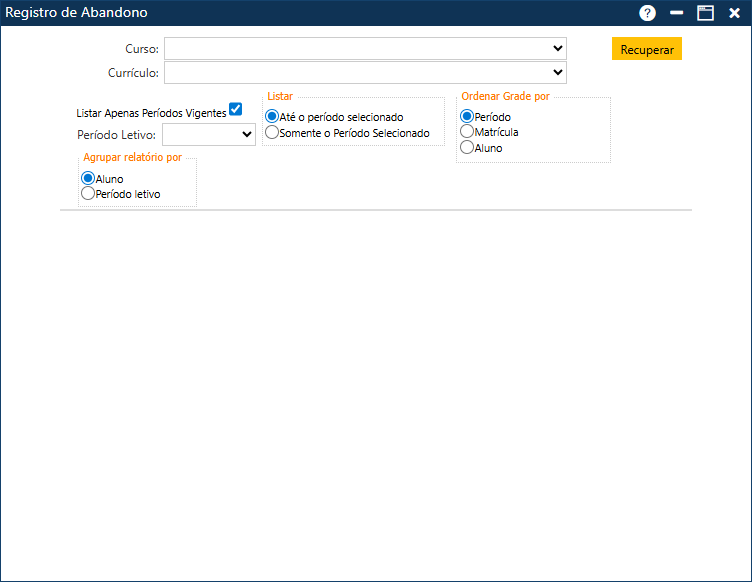This screenshot has height=582, width=752.
Task: Maximize the Registro de Abandono window
Action: [705, 13]
